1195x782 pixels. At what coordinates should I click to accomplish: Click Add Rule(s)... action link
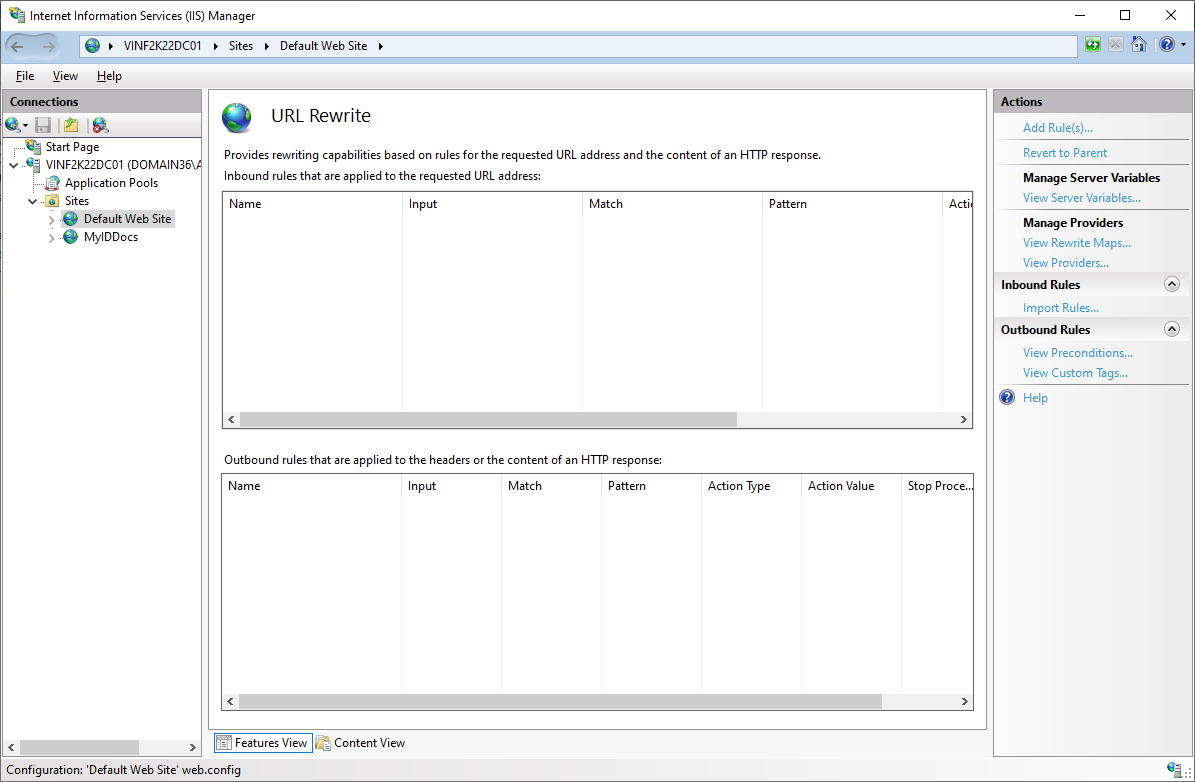[x=1058, y=128]
